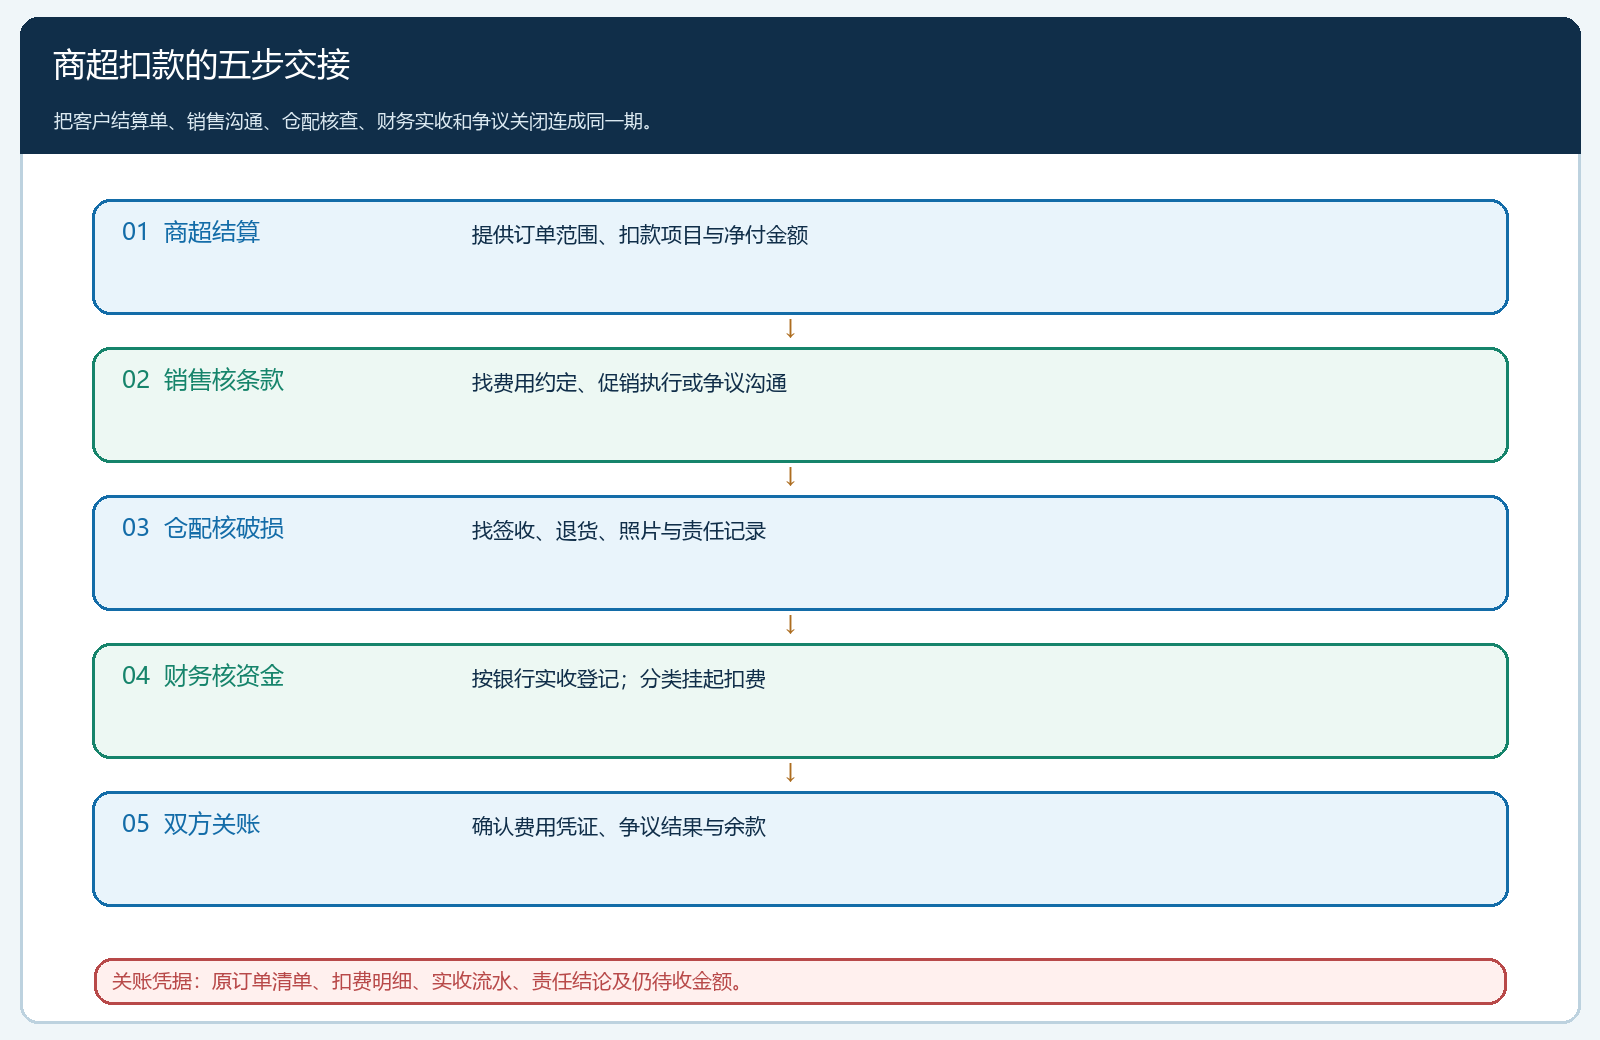Viewport: 1600px width, 1040px height.
Task: Click step heading 05 双方关账
Action: [x=191, y=824]
